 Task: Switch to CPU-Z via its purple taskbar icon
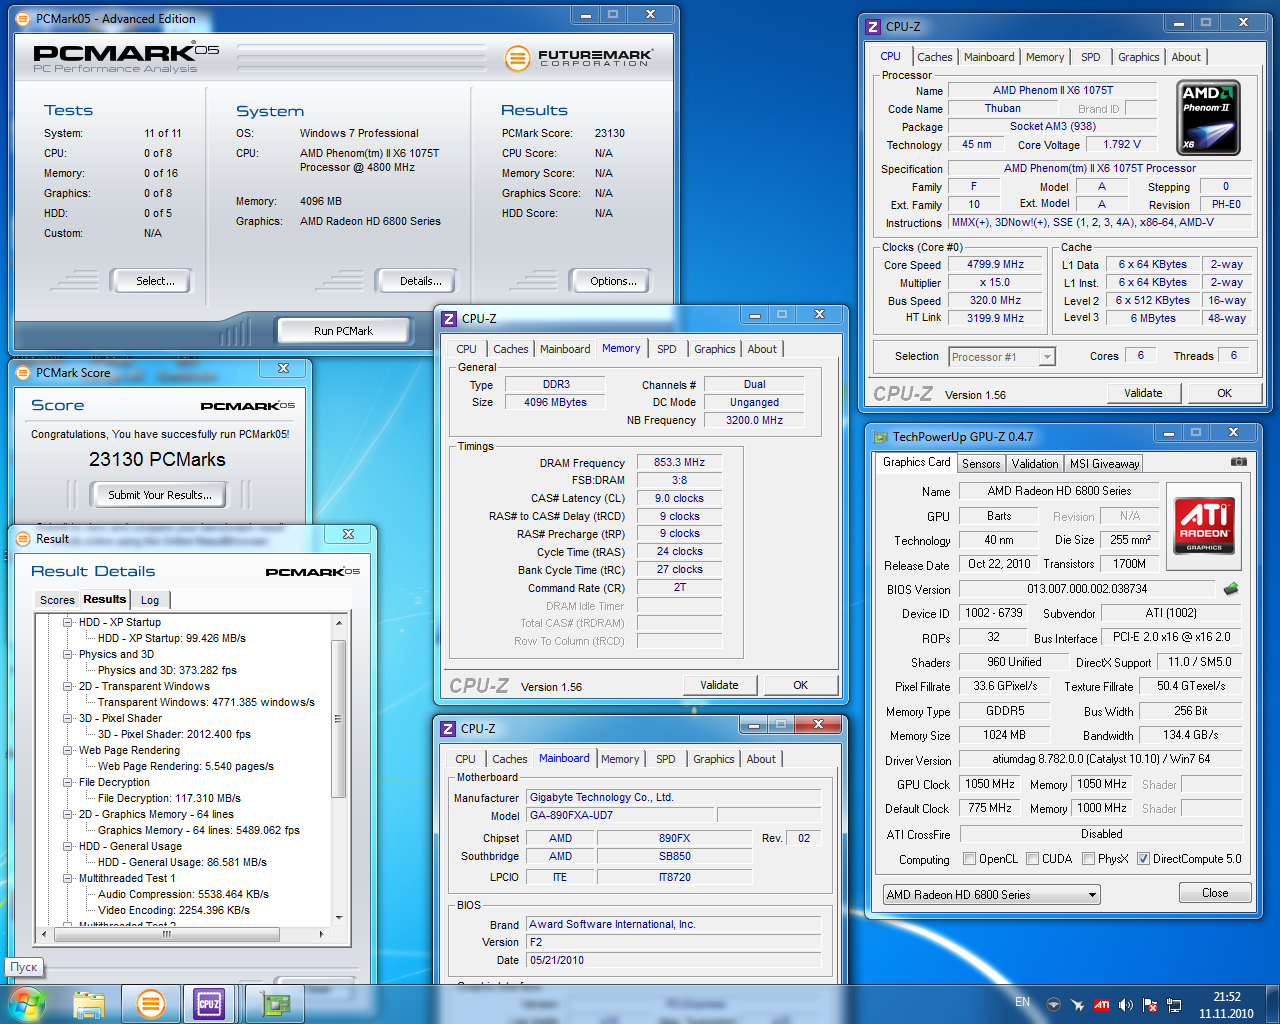209,1004
